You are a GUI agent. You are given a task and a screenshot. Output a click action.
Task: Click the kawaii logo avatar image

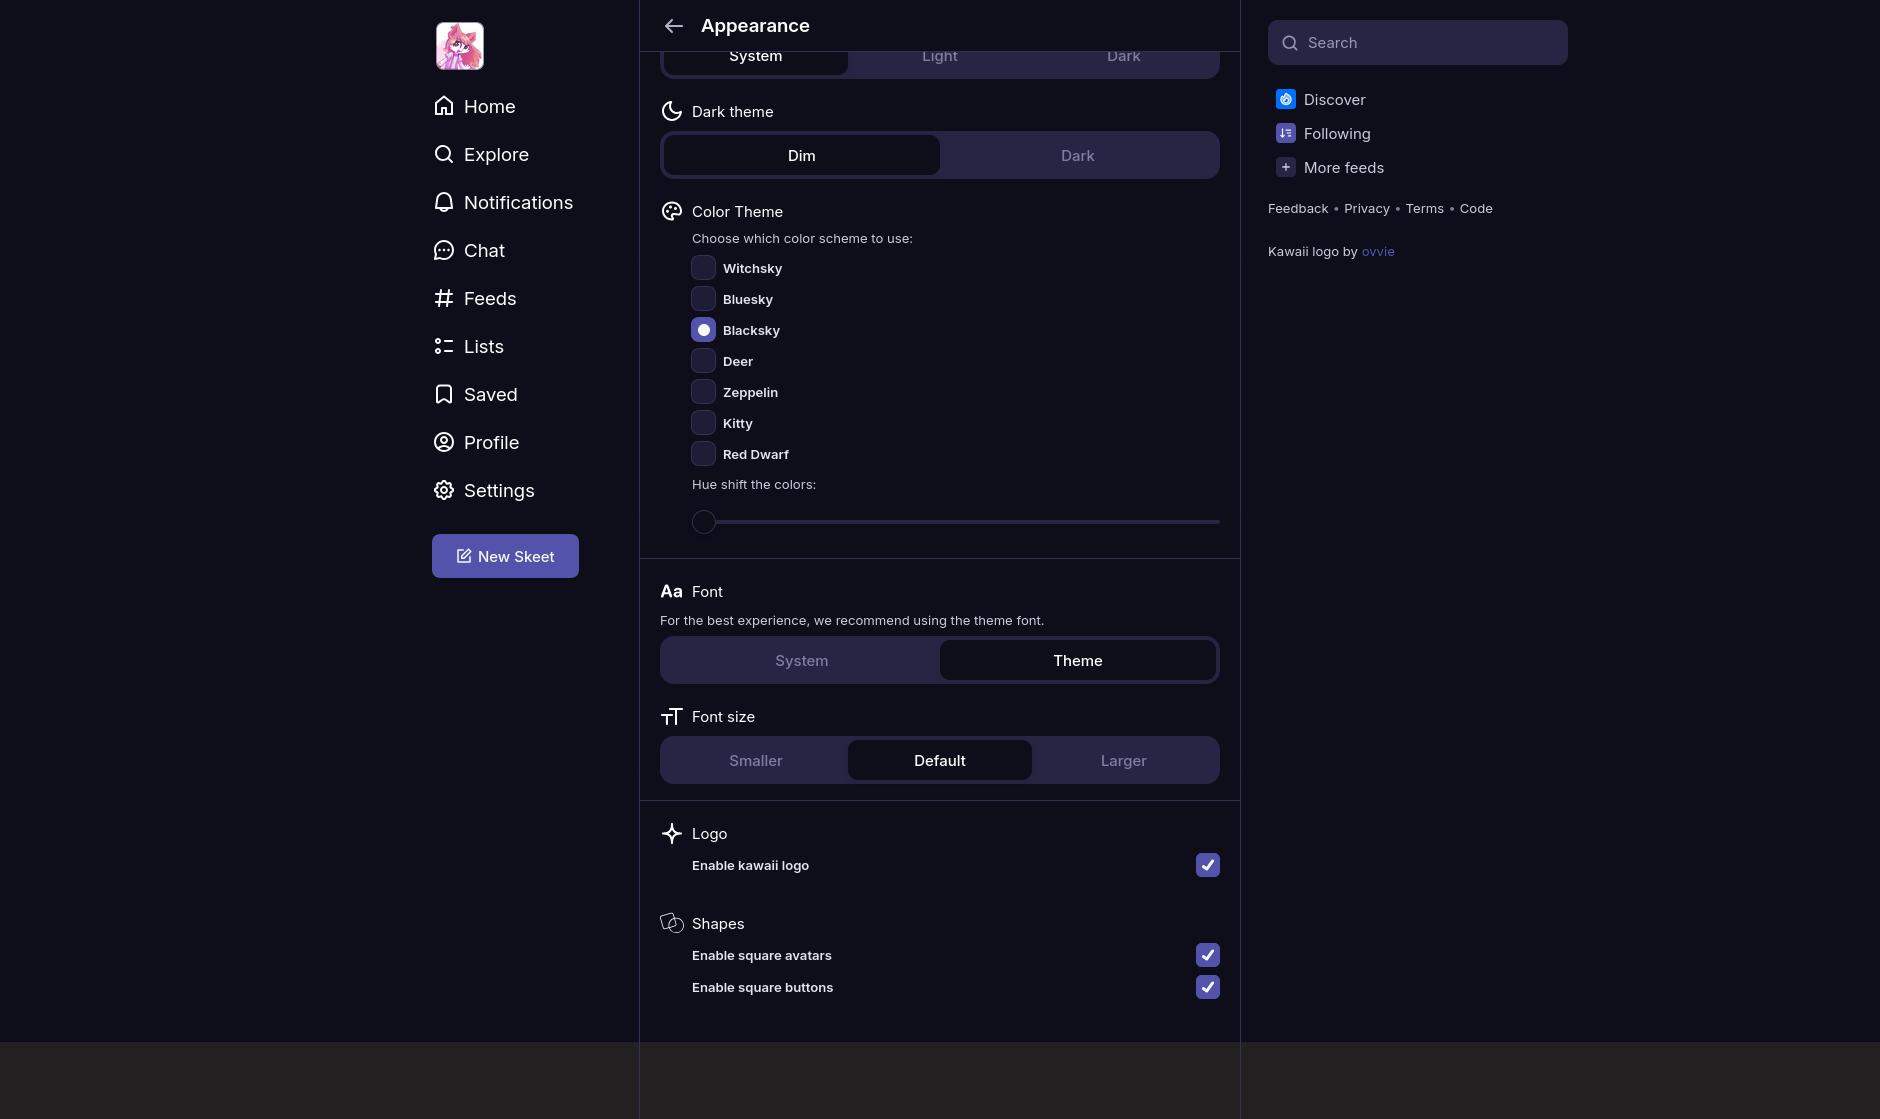click(x=460, y=46)
